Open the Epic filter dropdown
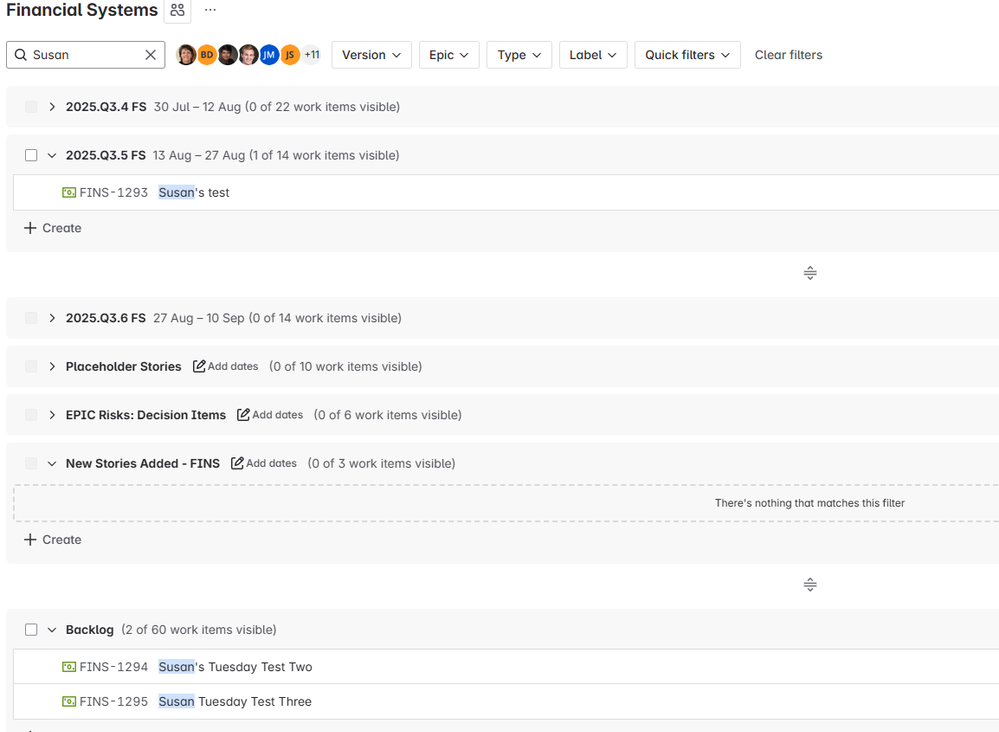 [x=449, y=55]
